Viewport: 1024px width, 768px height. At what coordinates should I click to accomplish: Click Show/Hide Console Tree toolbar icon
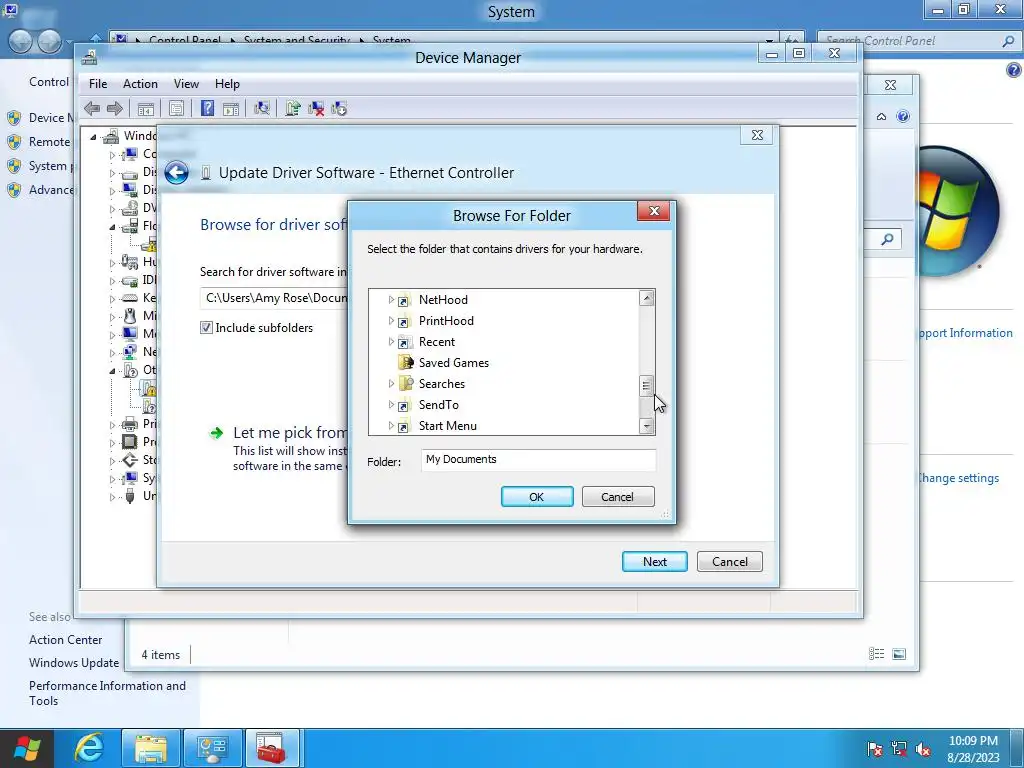tap(146, 108)
